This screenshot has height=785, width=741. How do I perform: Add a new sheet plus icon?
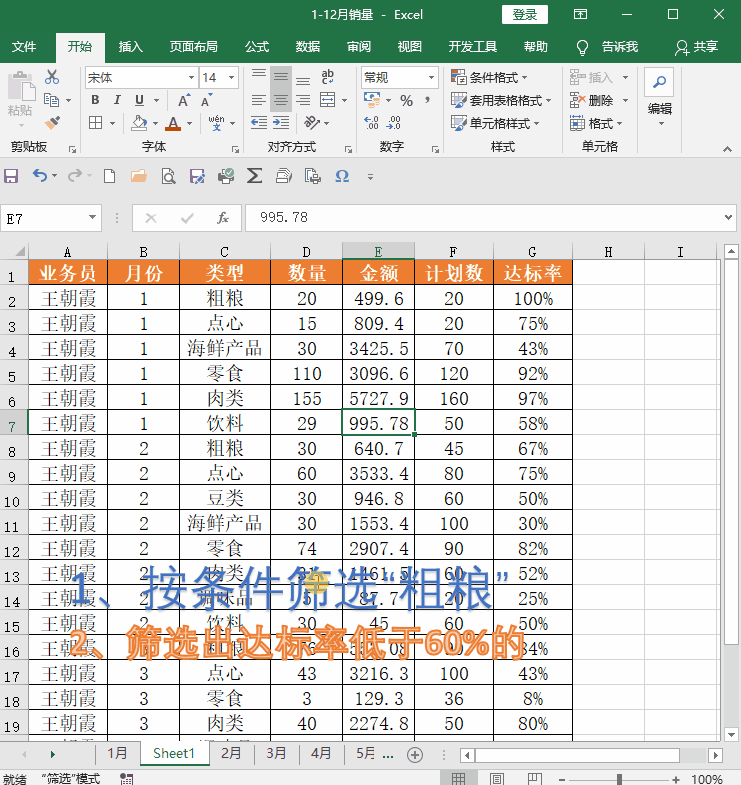pos(415,754)
